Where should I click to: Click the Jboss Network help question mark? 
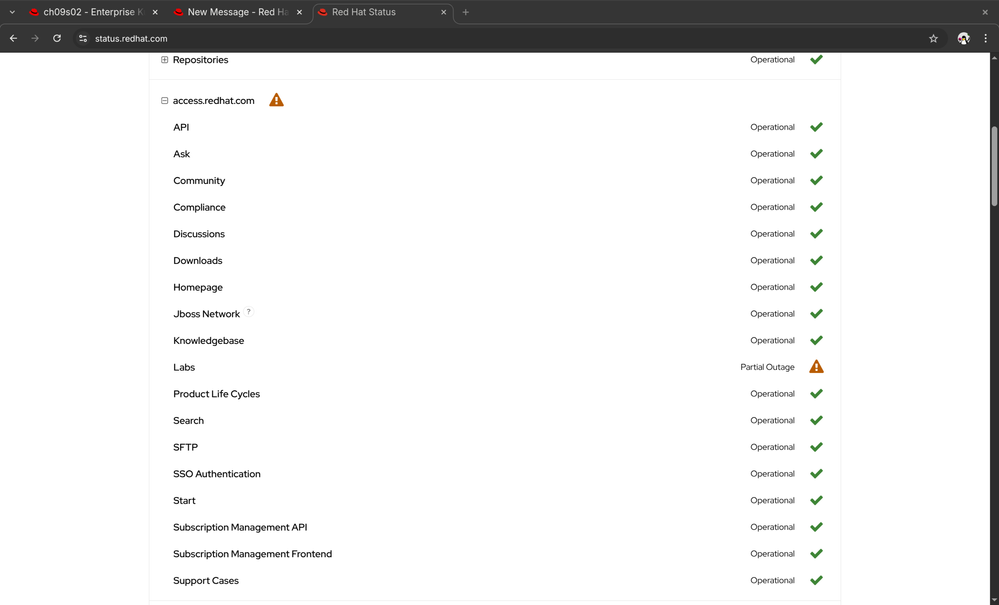pyautogui.click(x=249, y=312)
